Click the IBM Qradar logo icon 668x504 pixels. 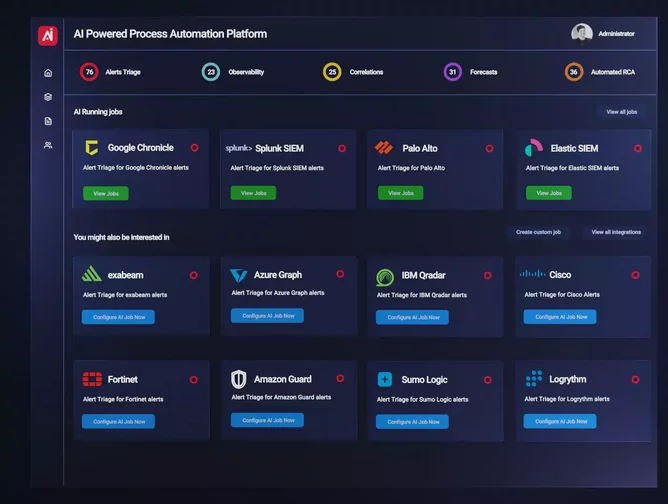coord(385,277)
